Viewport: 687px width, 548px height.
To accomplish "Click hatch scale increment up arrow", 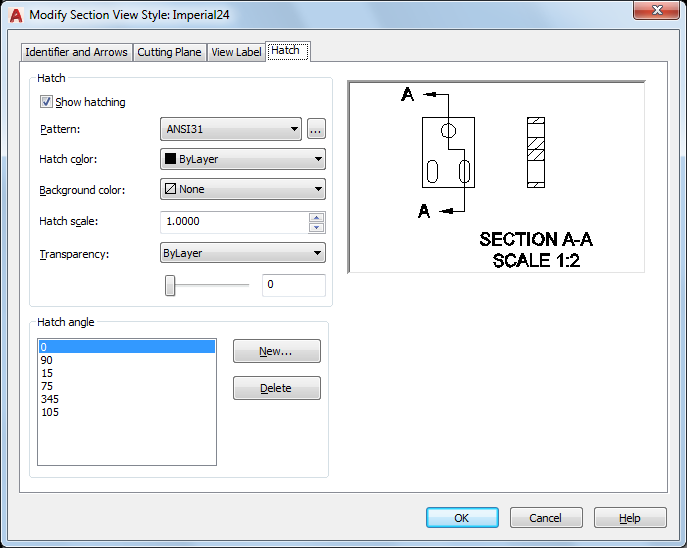I will [x=317, y=217].
